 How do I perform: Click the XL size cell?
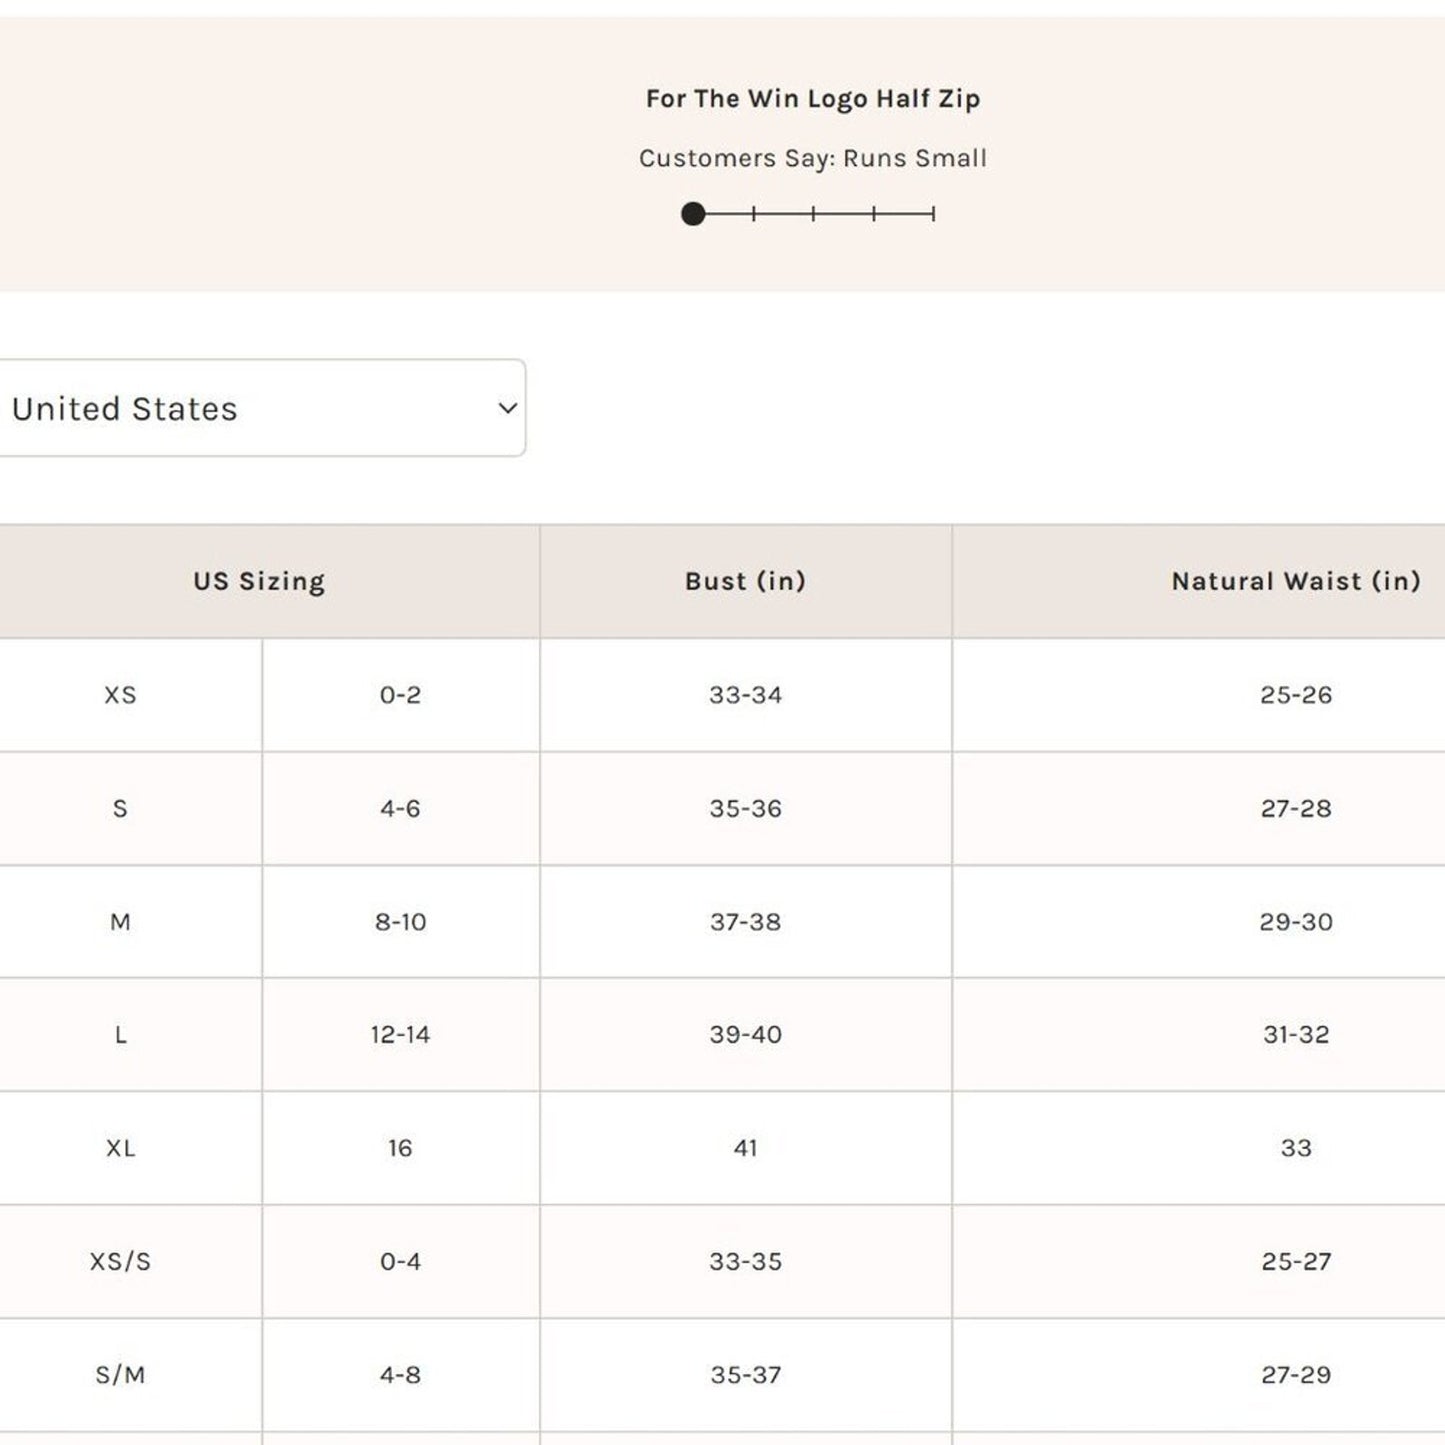[120, 1148]
